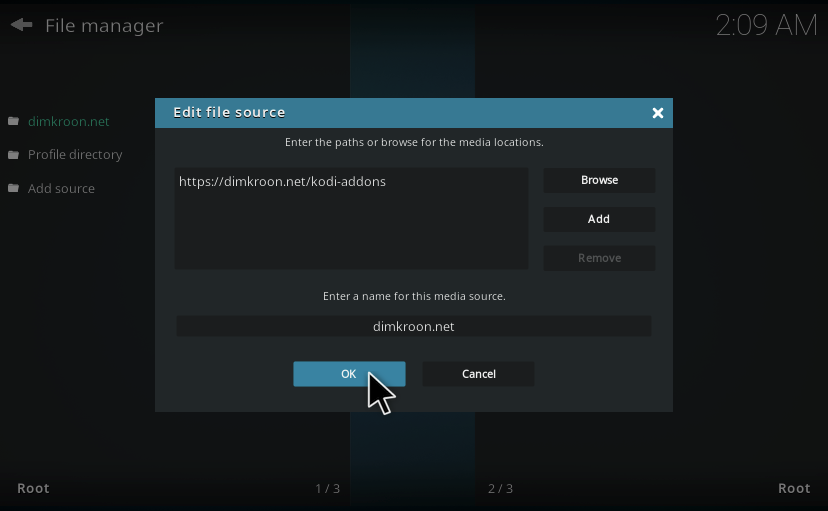Click the File manager heading text
This screenshot has width=828, height=511.
pyautogui.click(x=104, y=25)
